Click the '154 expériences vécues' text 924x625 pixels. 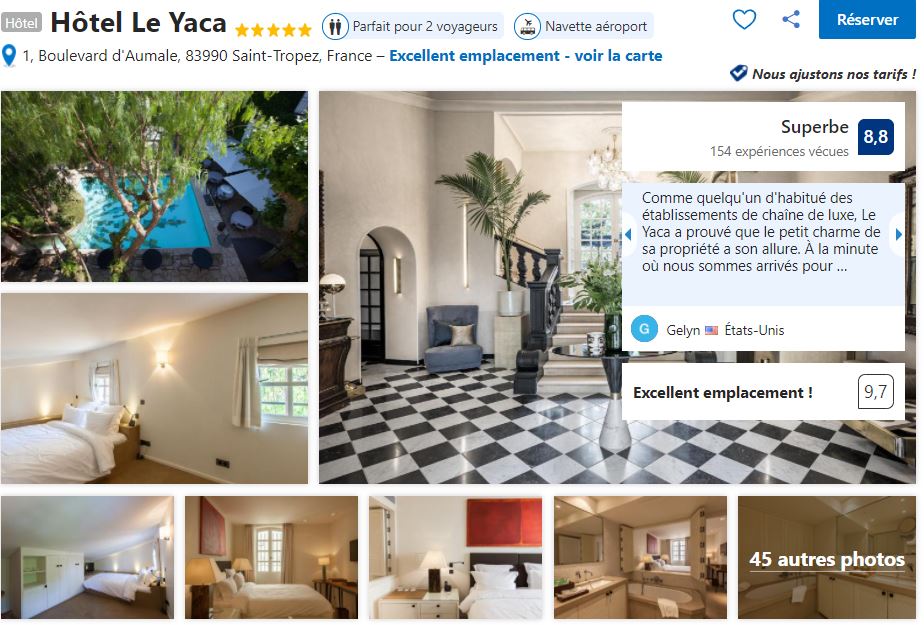pos(779,151)
